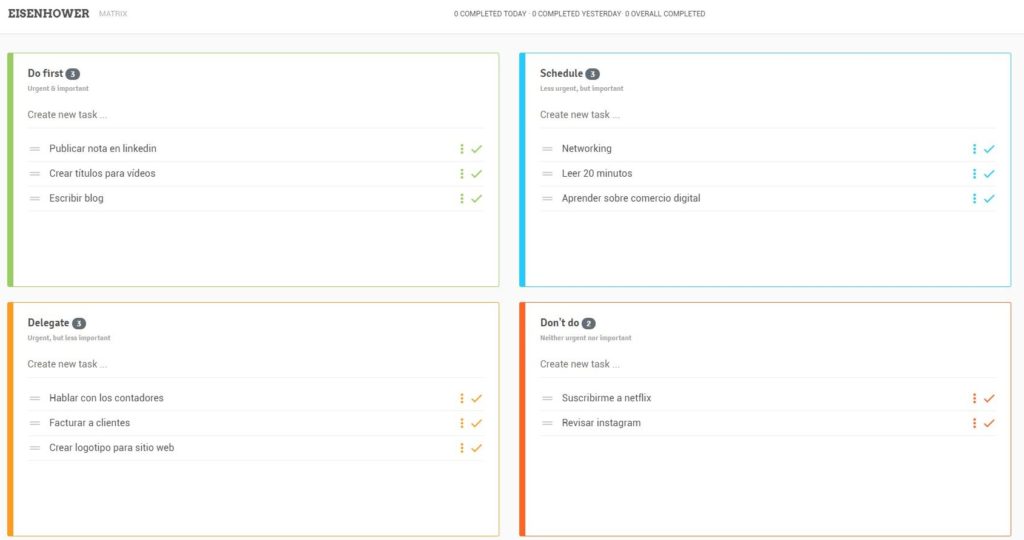This screenshot has height=540, width=1024.
Task: Show options for Suscribirme a netflix task
Action: (974, 398)
